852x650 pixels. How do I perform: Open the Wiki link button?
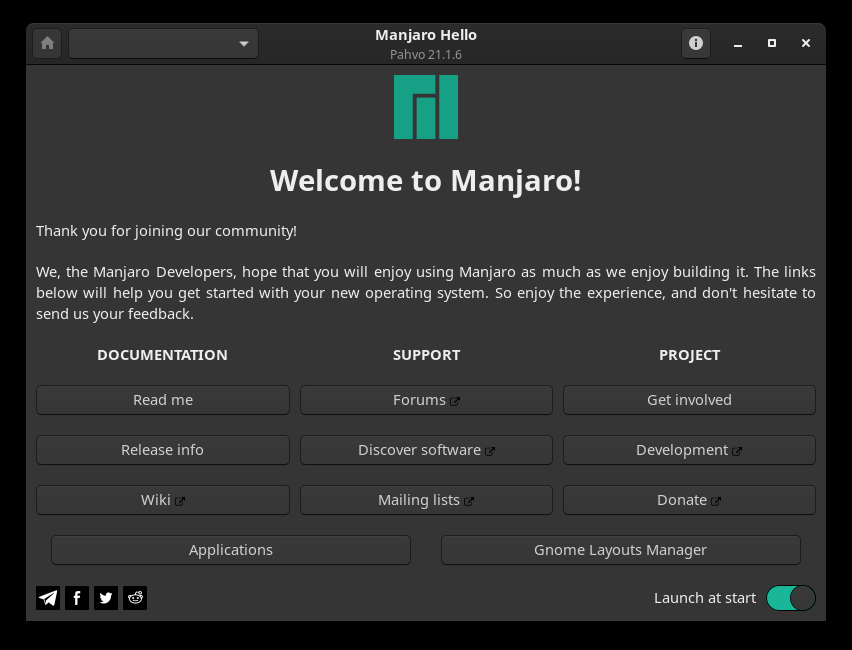163,500
